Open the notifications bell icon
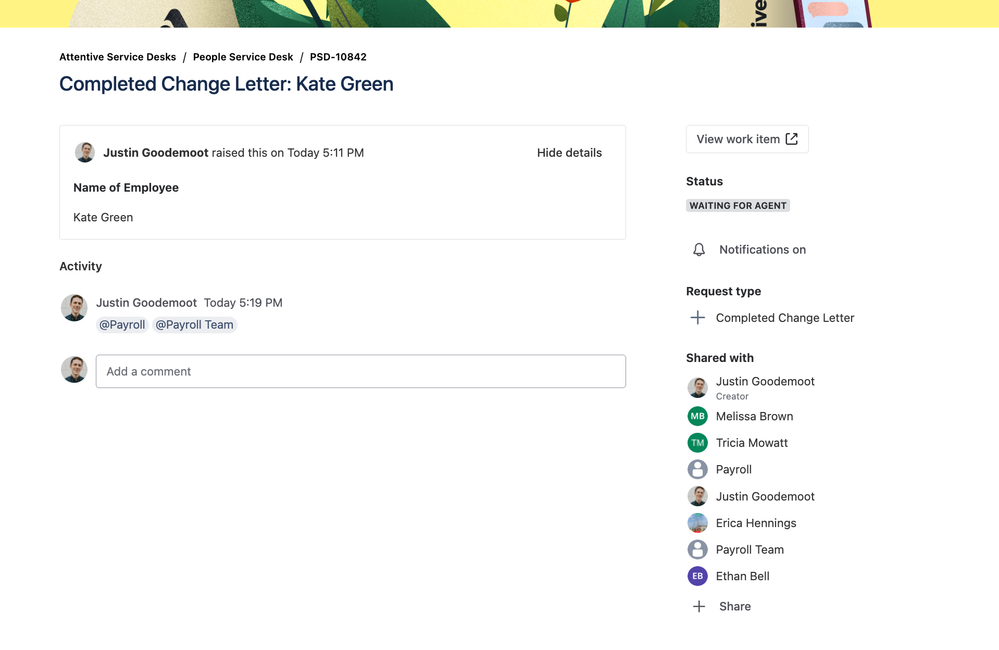 point(698,249)
